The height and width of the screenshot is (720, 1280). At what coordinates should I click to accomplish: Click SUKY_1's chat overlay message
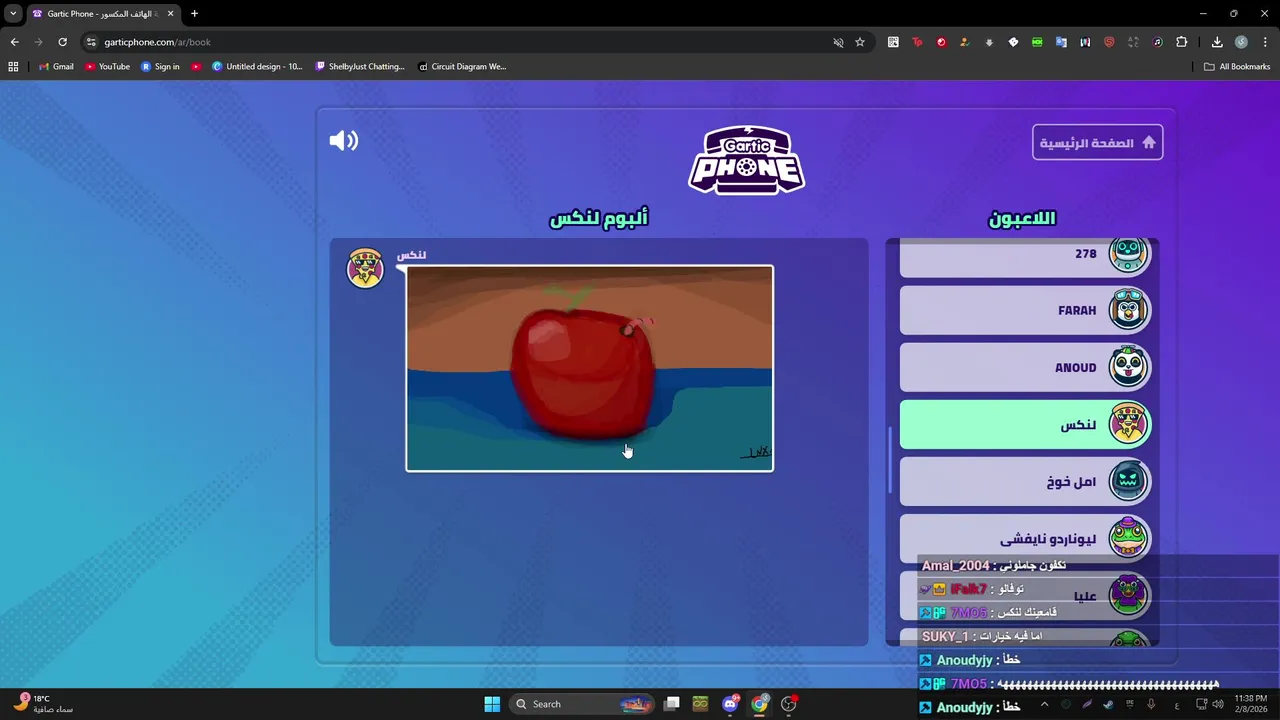(982, 637)
